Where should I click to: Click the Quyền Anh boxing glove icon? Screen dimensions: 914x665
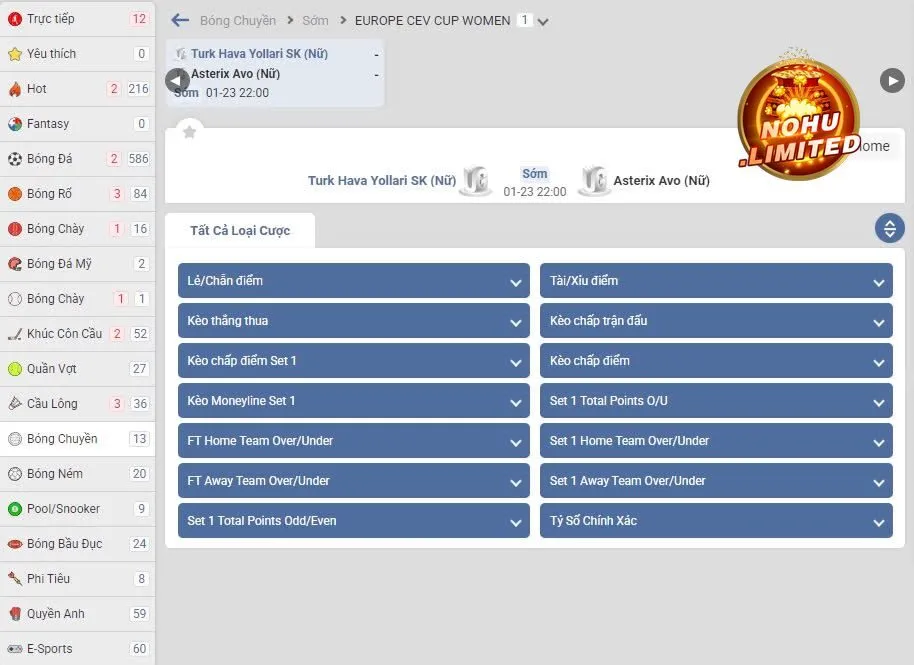point(15,614)
